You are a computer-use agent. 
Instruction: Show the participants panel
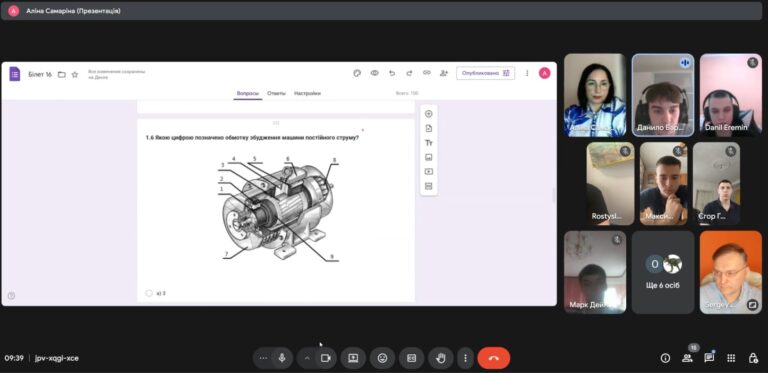(x=688, y=358)
